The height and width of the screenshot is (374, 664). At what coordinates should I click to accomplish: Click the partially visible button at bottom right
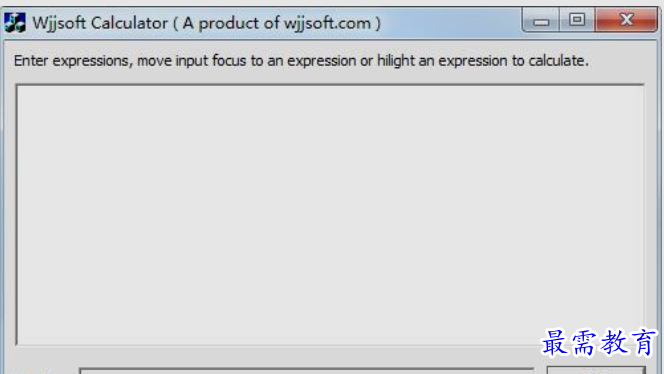coord(596,371)
